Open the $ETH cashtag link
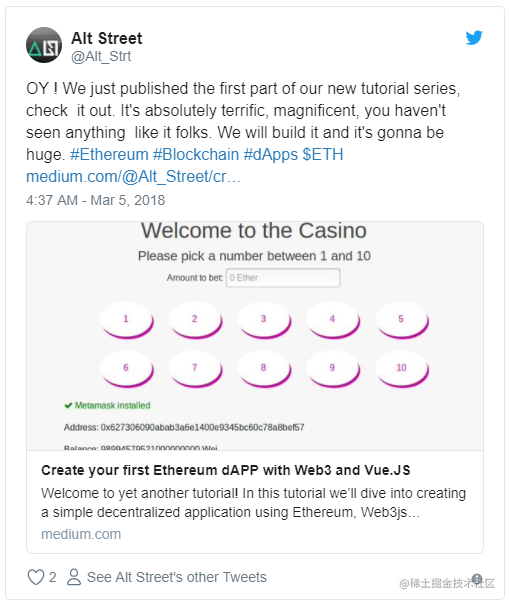This screenshot has width=511, height=605. point(323,155)
